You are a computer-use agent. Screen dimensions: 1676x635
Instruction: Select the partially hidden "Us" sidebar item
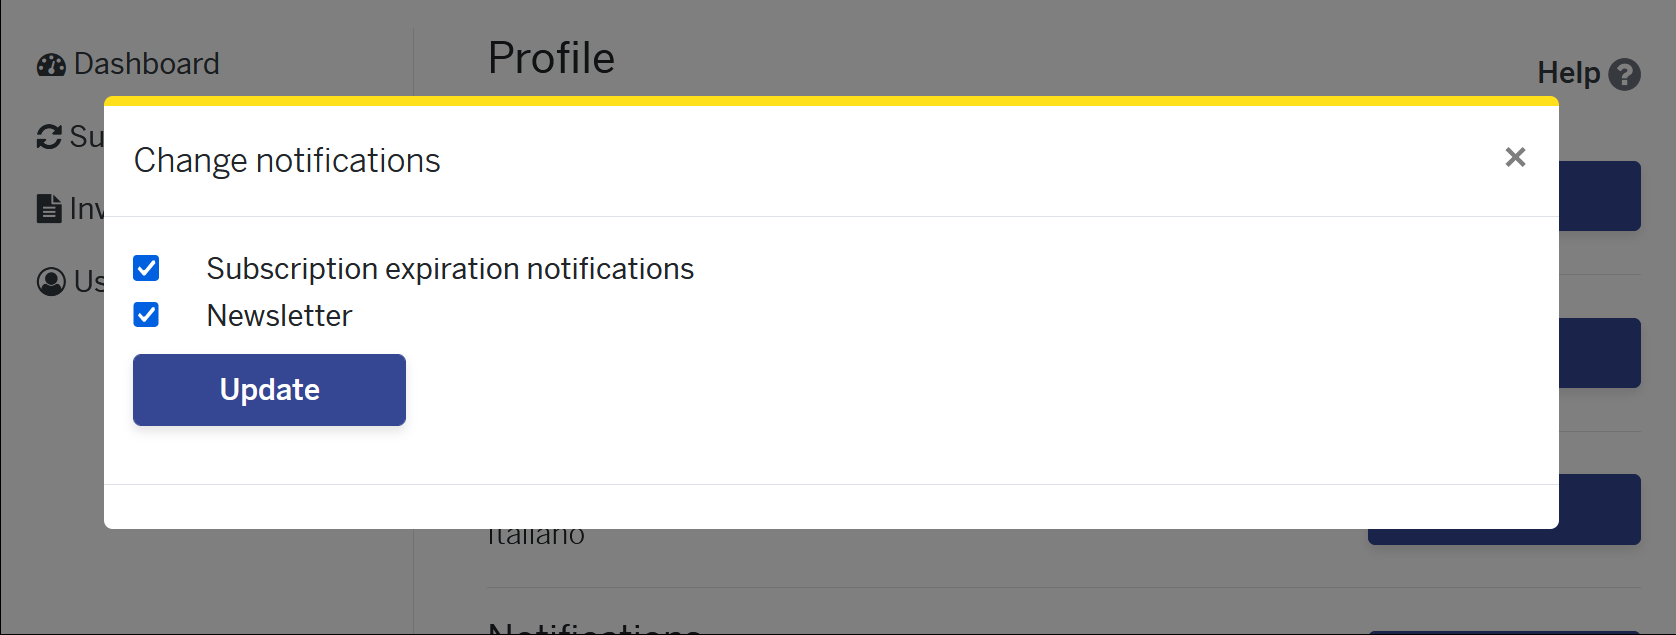point(88,282)
